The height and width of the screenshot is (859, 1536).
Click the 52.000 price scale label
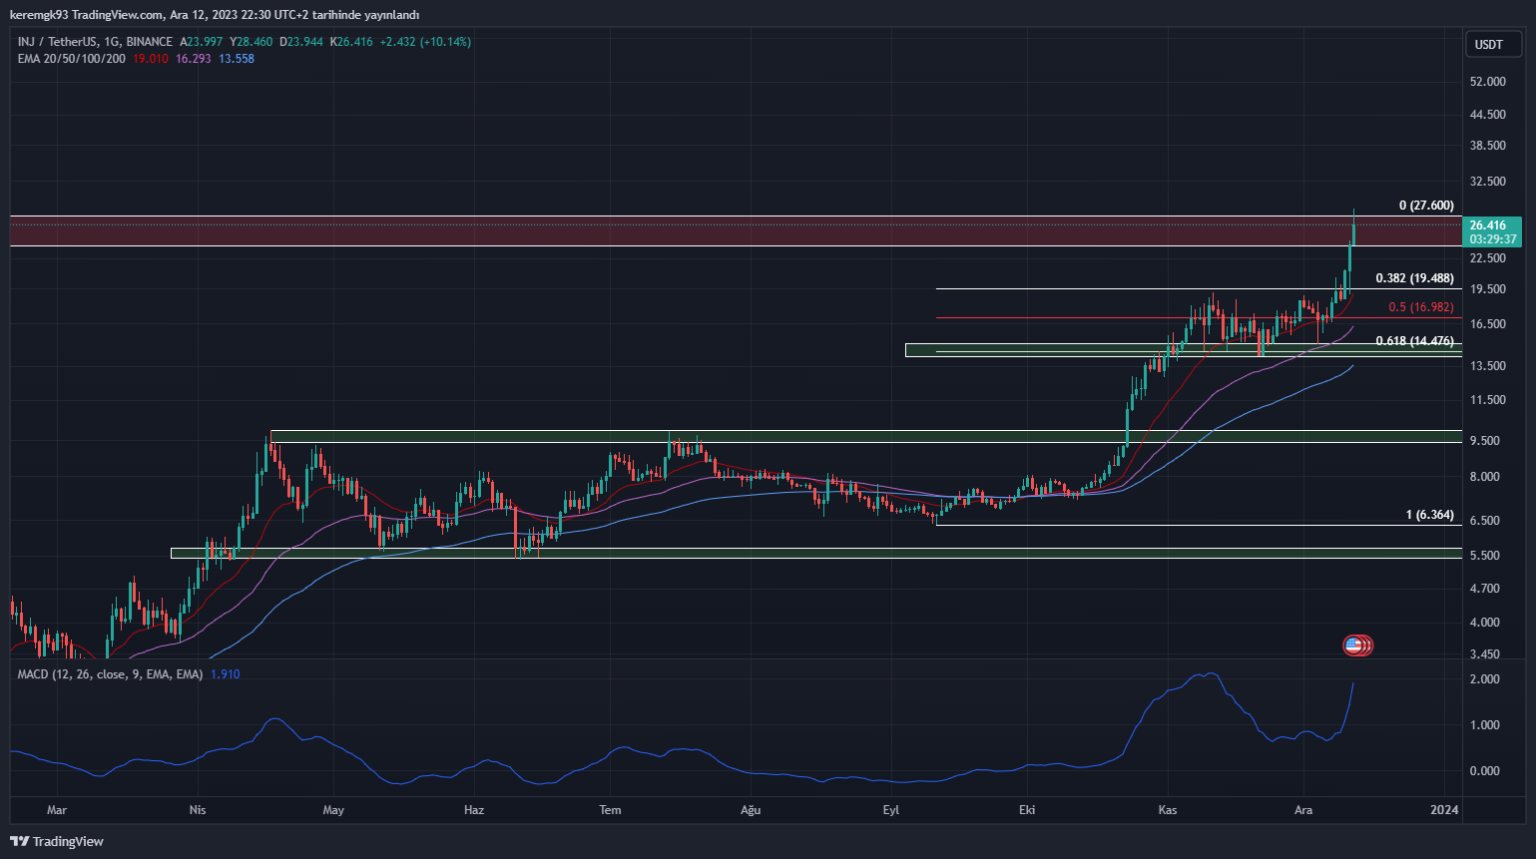click(x=1487, y=82)
